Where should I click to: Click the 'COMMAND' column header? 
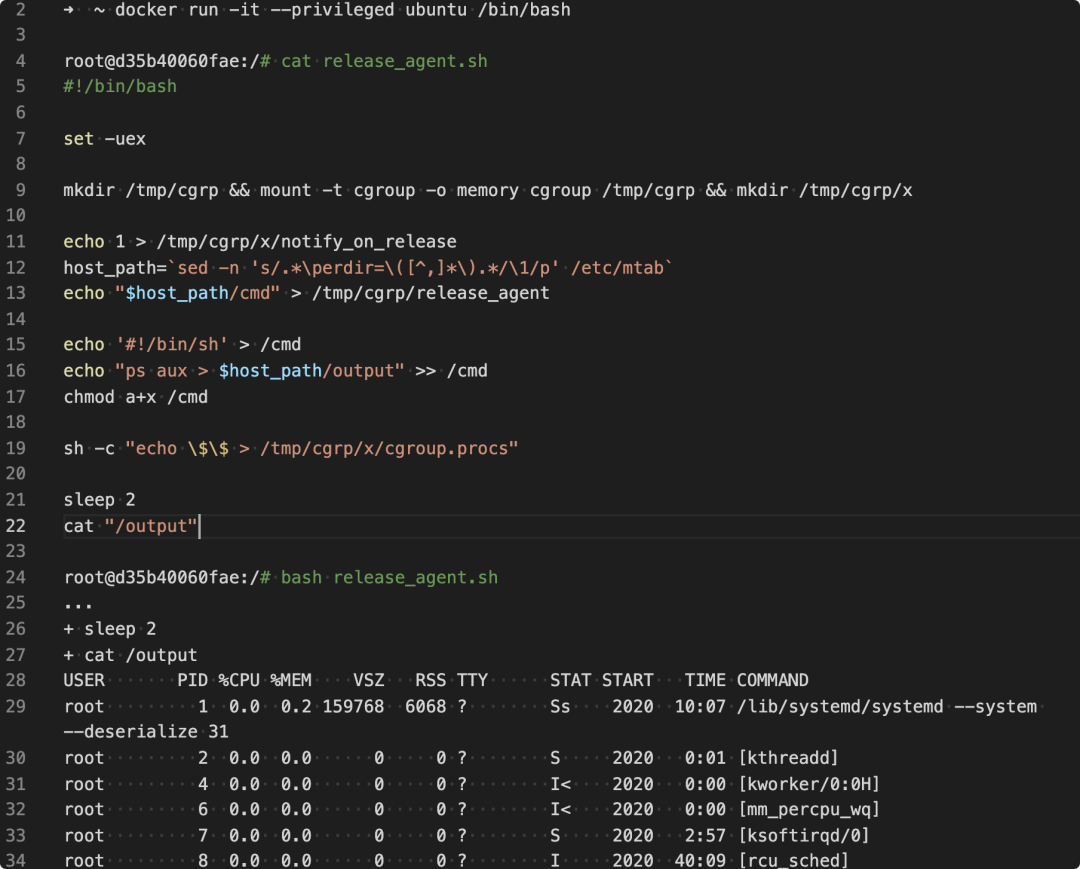coord(772,681)
